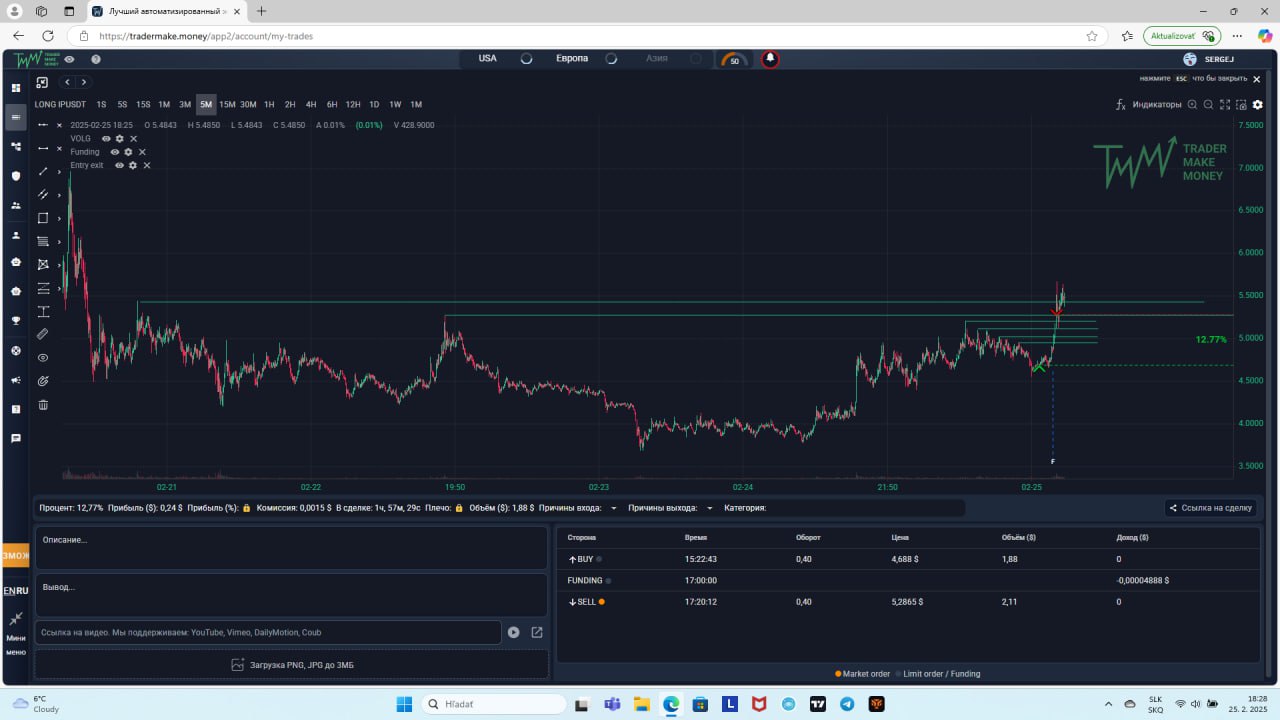Pick the text annotation tool
This screenshot has height=720, width=1280.
43,311
